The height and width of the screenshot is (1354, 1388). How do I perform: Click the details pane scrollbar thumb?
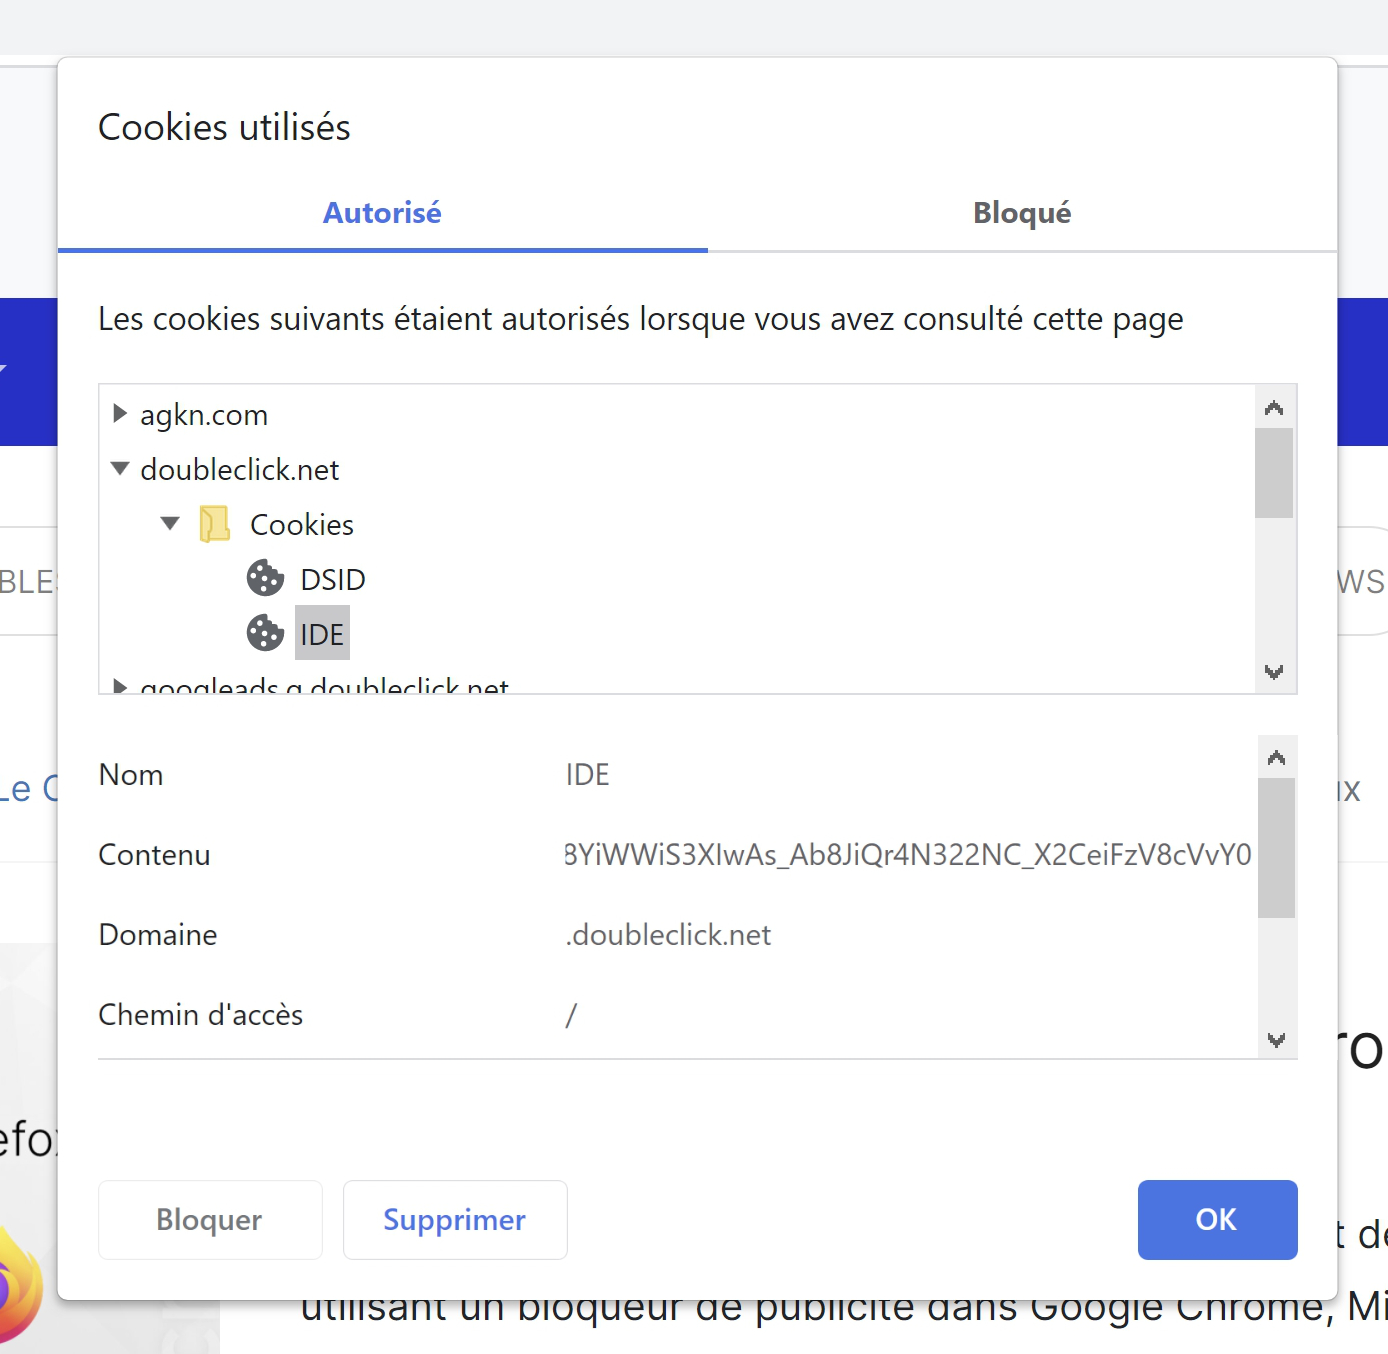tap(1276, 848)
